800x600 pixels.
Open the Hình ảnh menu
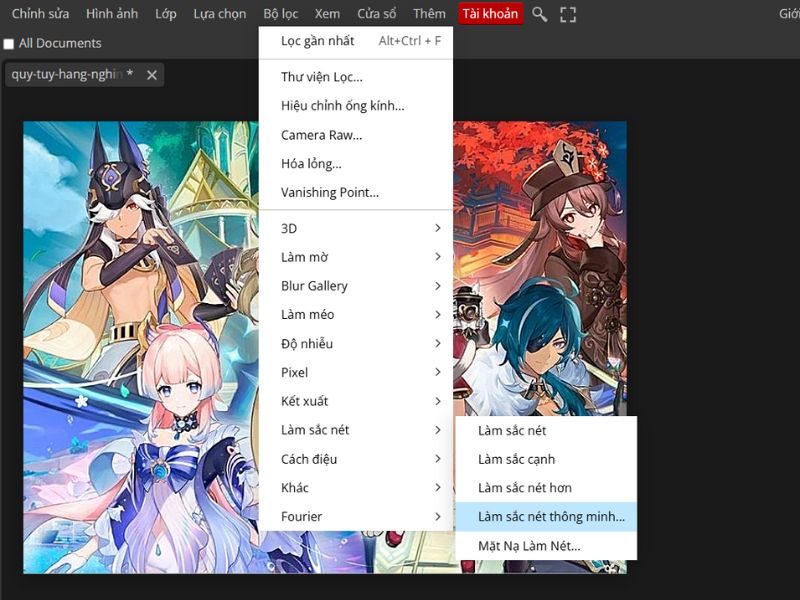(112, 14)
